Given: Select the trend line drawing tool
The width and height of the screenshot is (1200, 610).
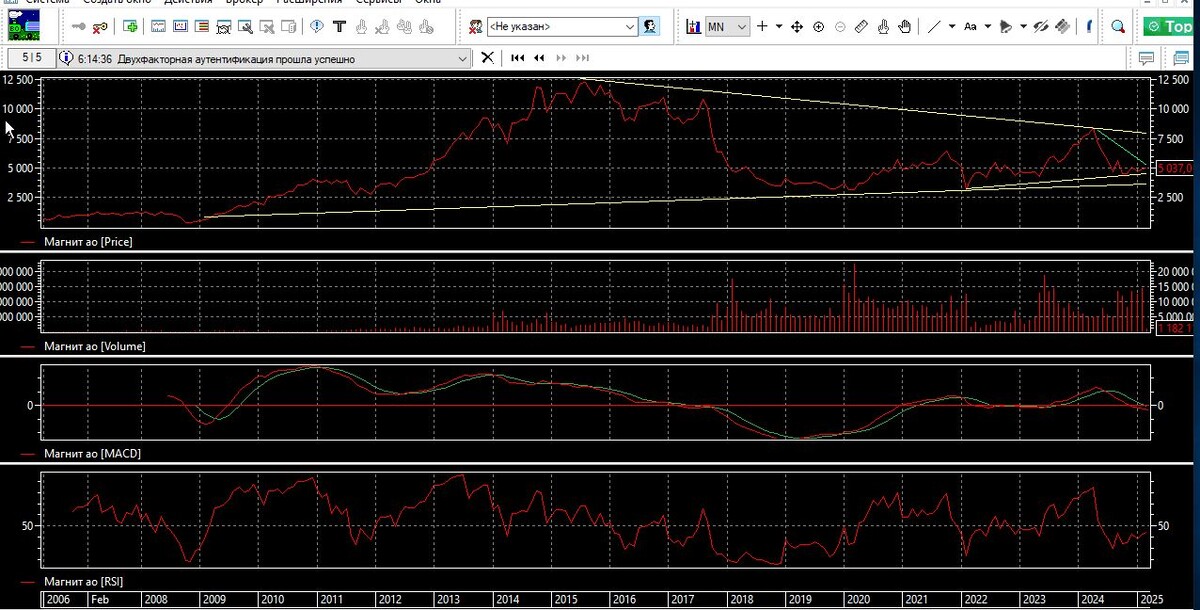Looking at the screenshot, I should coord(933,27).
